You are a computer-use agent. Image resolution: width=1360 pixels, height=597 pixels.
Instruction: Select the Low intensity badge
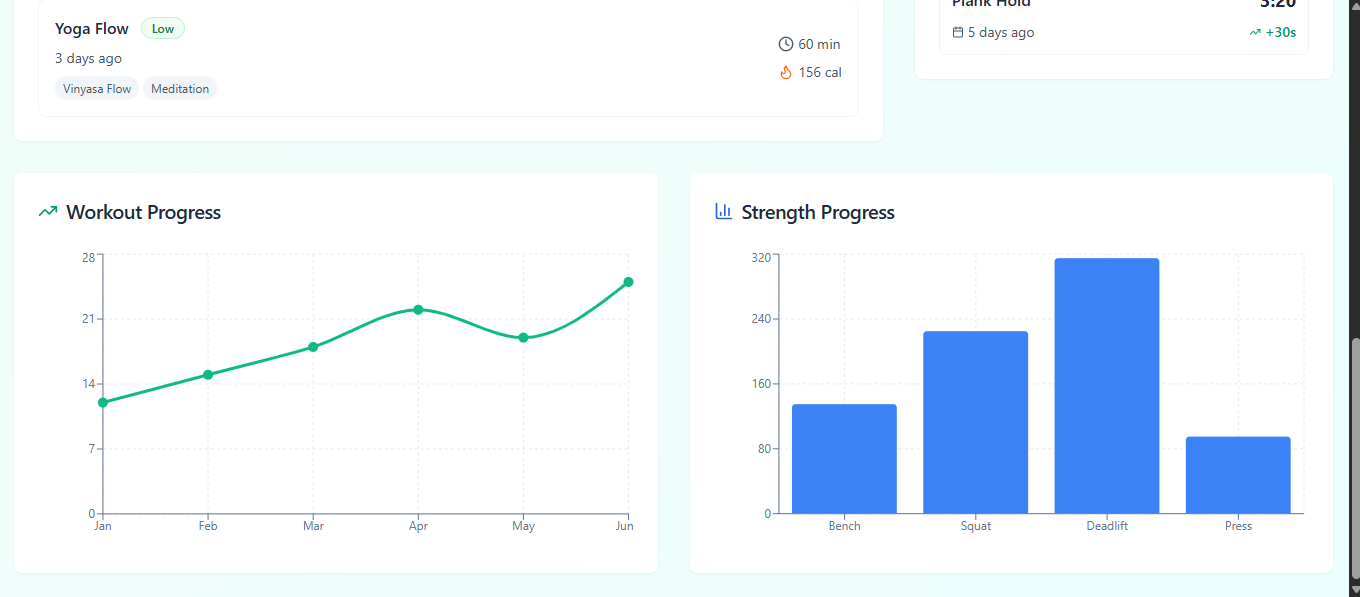163,29
